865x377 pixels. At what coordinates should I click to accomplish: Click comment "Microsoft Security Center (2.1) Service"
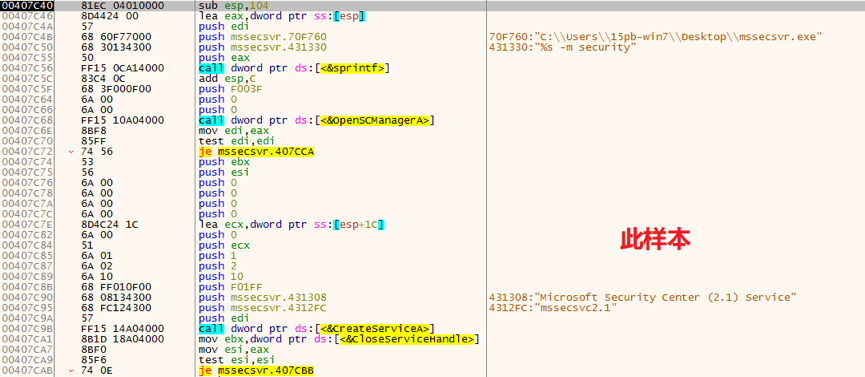tap(643, 298)
